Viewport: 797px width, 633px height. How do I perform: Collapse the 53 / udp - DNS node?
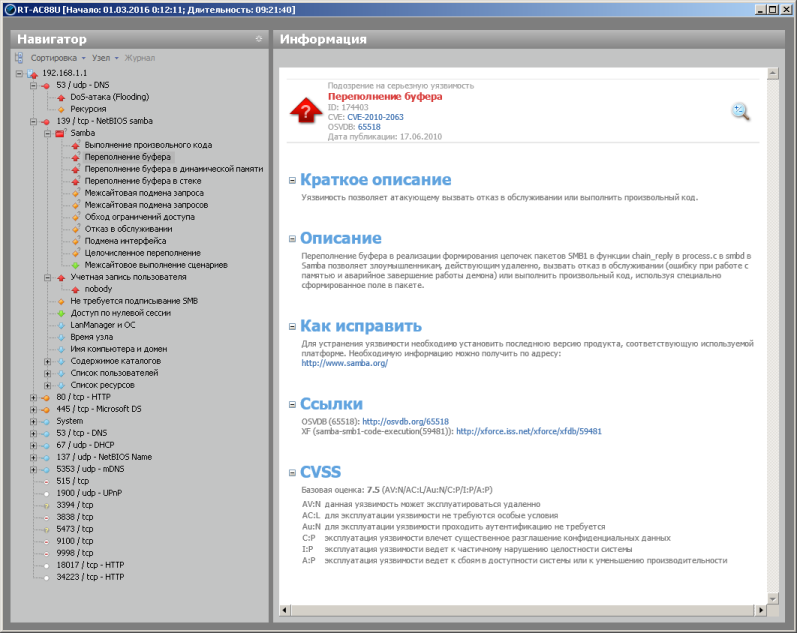coord(33,85)
